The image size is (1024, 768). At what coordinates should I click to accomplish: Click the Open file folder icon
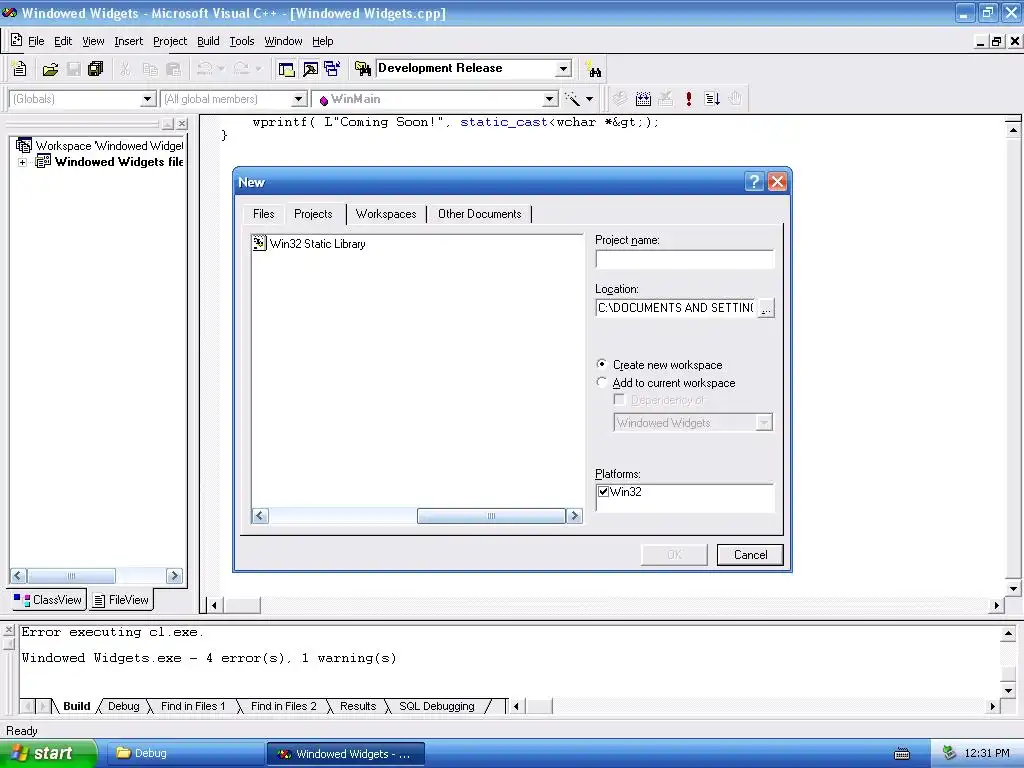pos(50,69)
